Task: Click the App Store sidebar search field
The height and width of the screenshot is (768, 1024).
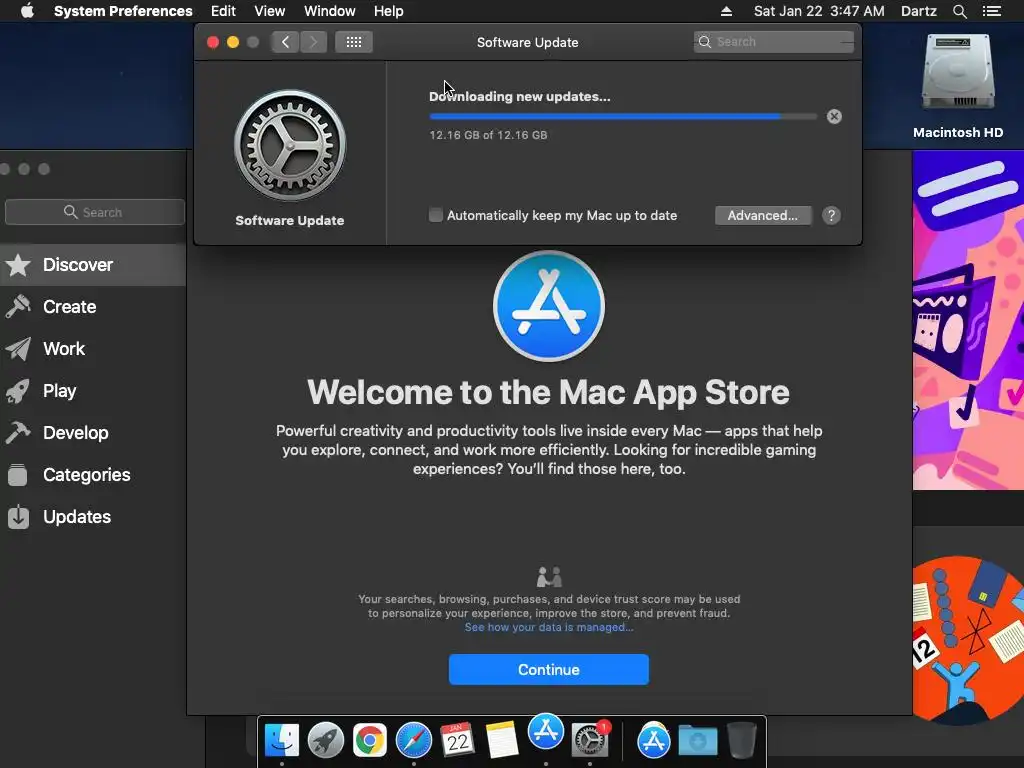Action: (x=95, y=212)
